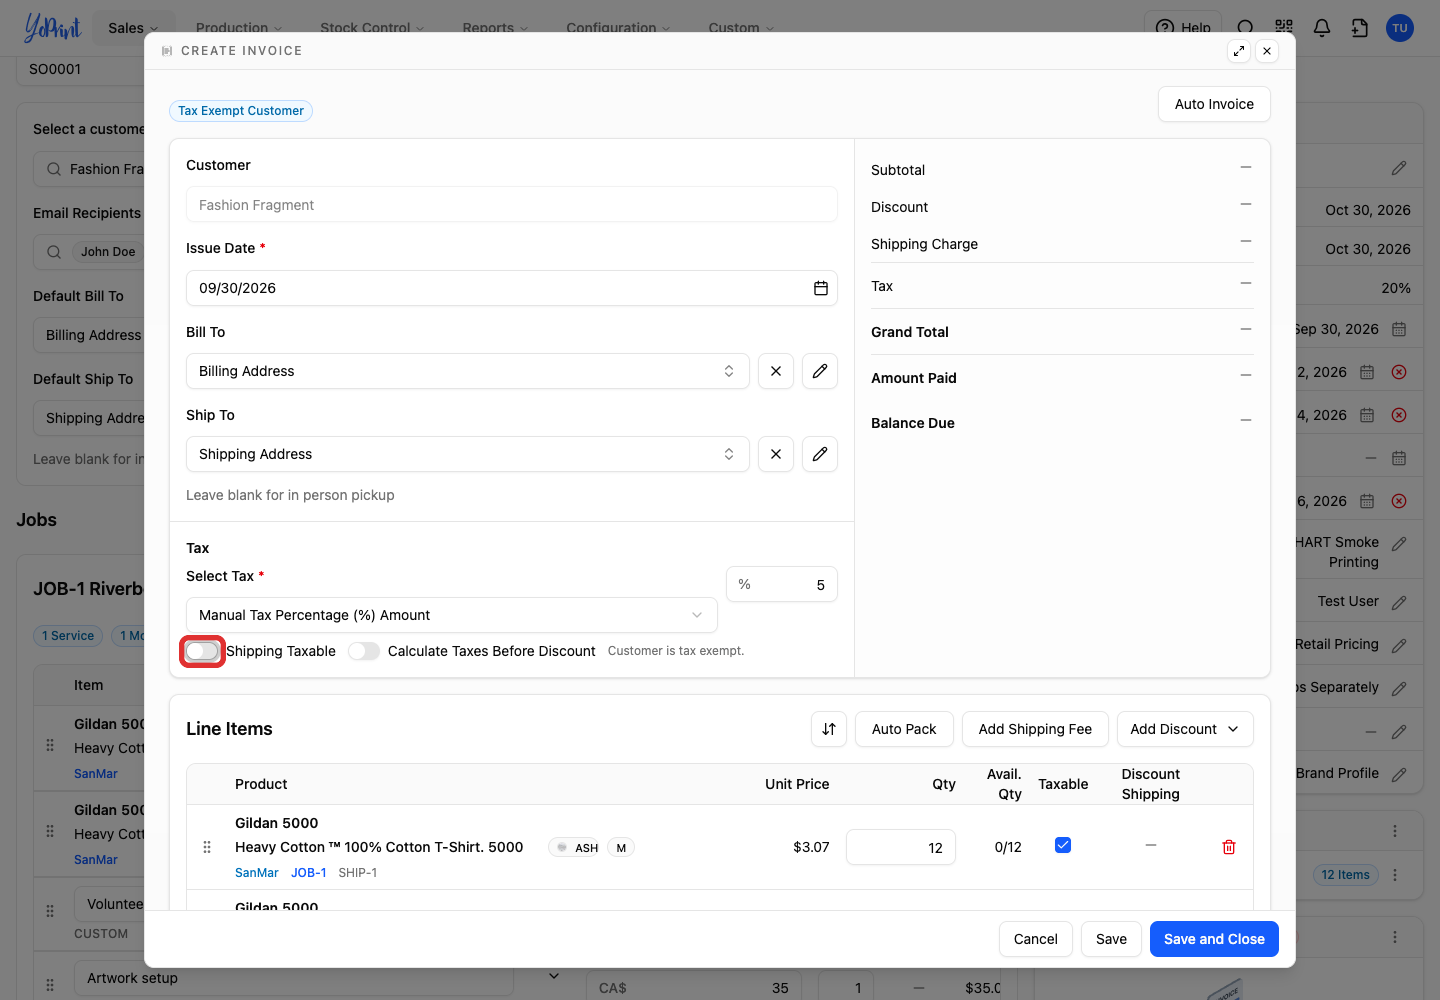1440x1000 pixels.
Task: Edit the Retail Pricing pencil icon
Action: (1399, 645)
